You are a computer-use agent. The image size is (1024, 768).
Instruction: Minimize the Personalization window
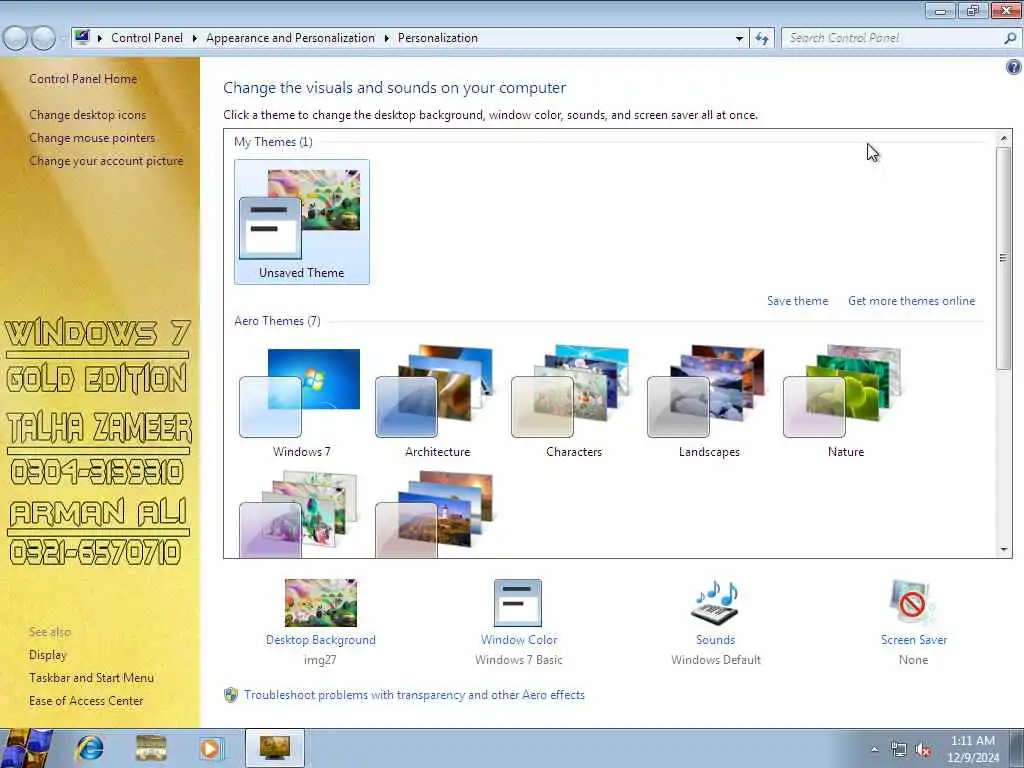click(x=940, y=10)
